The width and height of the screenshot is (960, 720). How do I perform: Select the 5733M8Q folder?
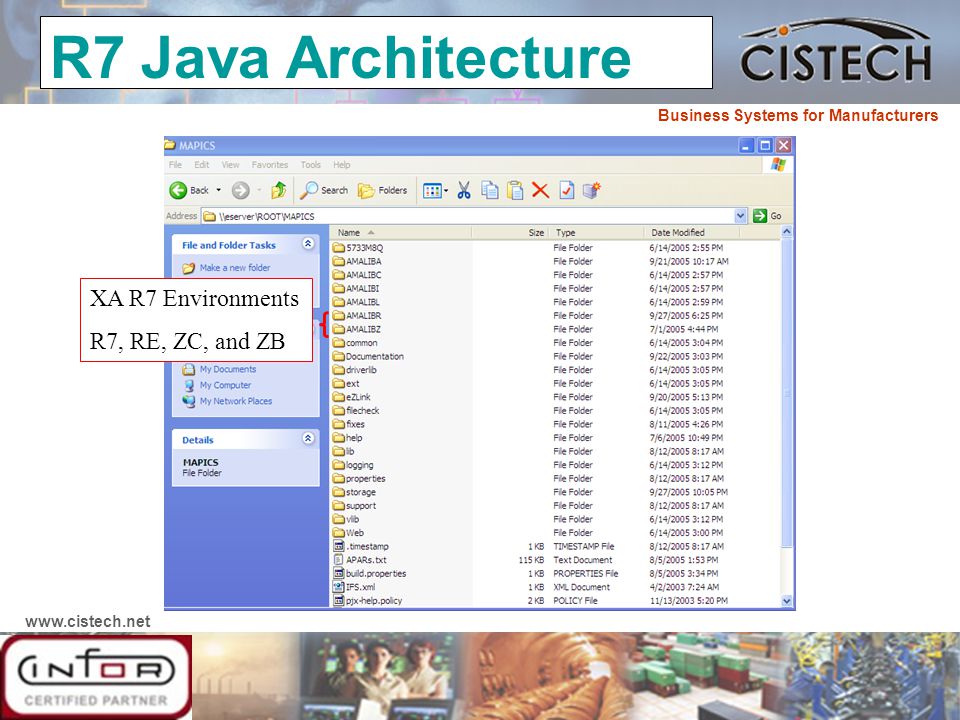pyautogui.click(x=358, y=248)
